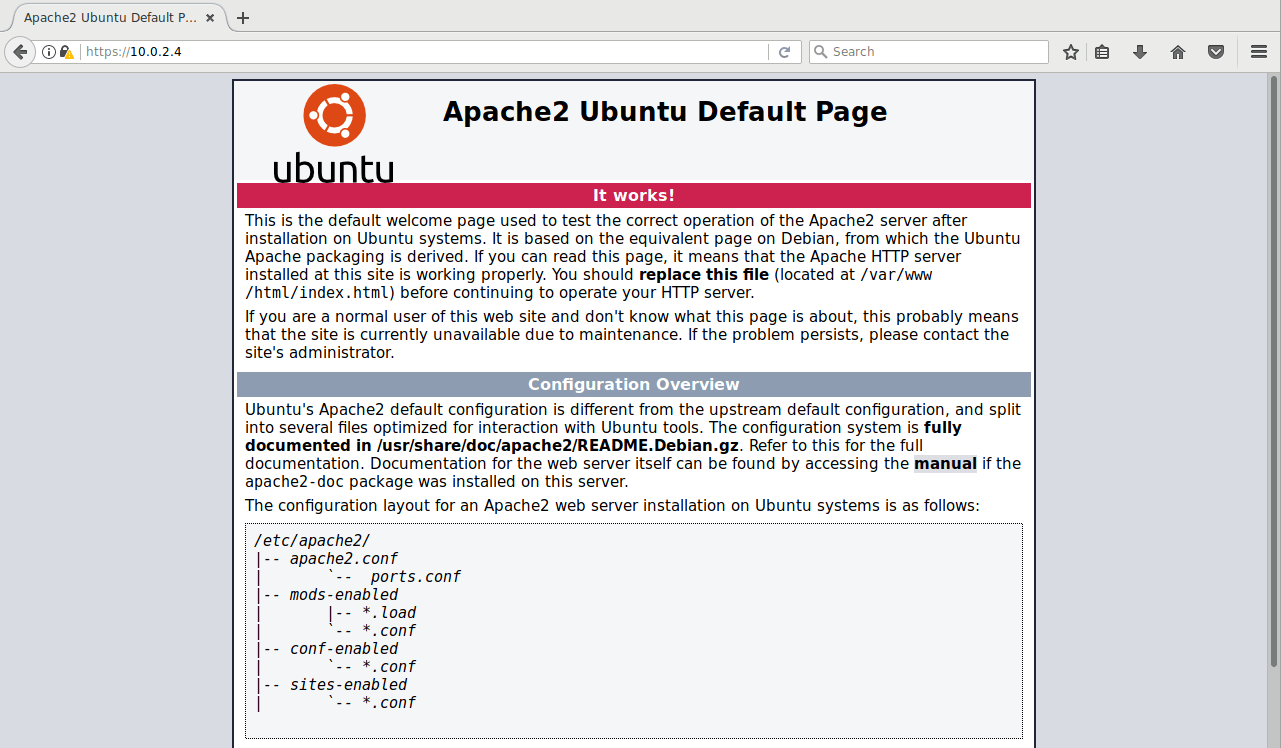Open a new tab with plus button
Image resolution: width=1281 pixels, height=748 pixels.
tap(243, 18)
